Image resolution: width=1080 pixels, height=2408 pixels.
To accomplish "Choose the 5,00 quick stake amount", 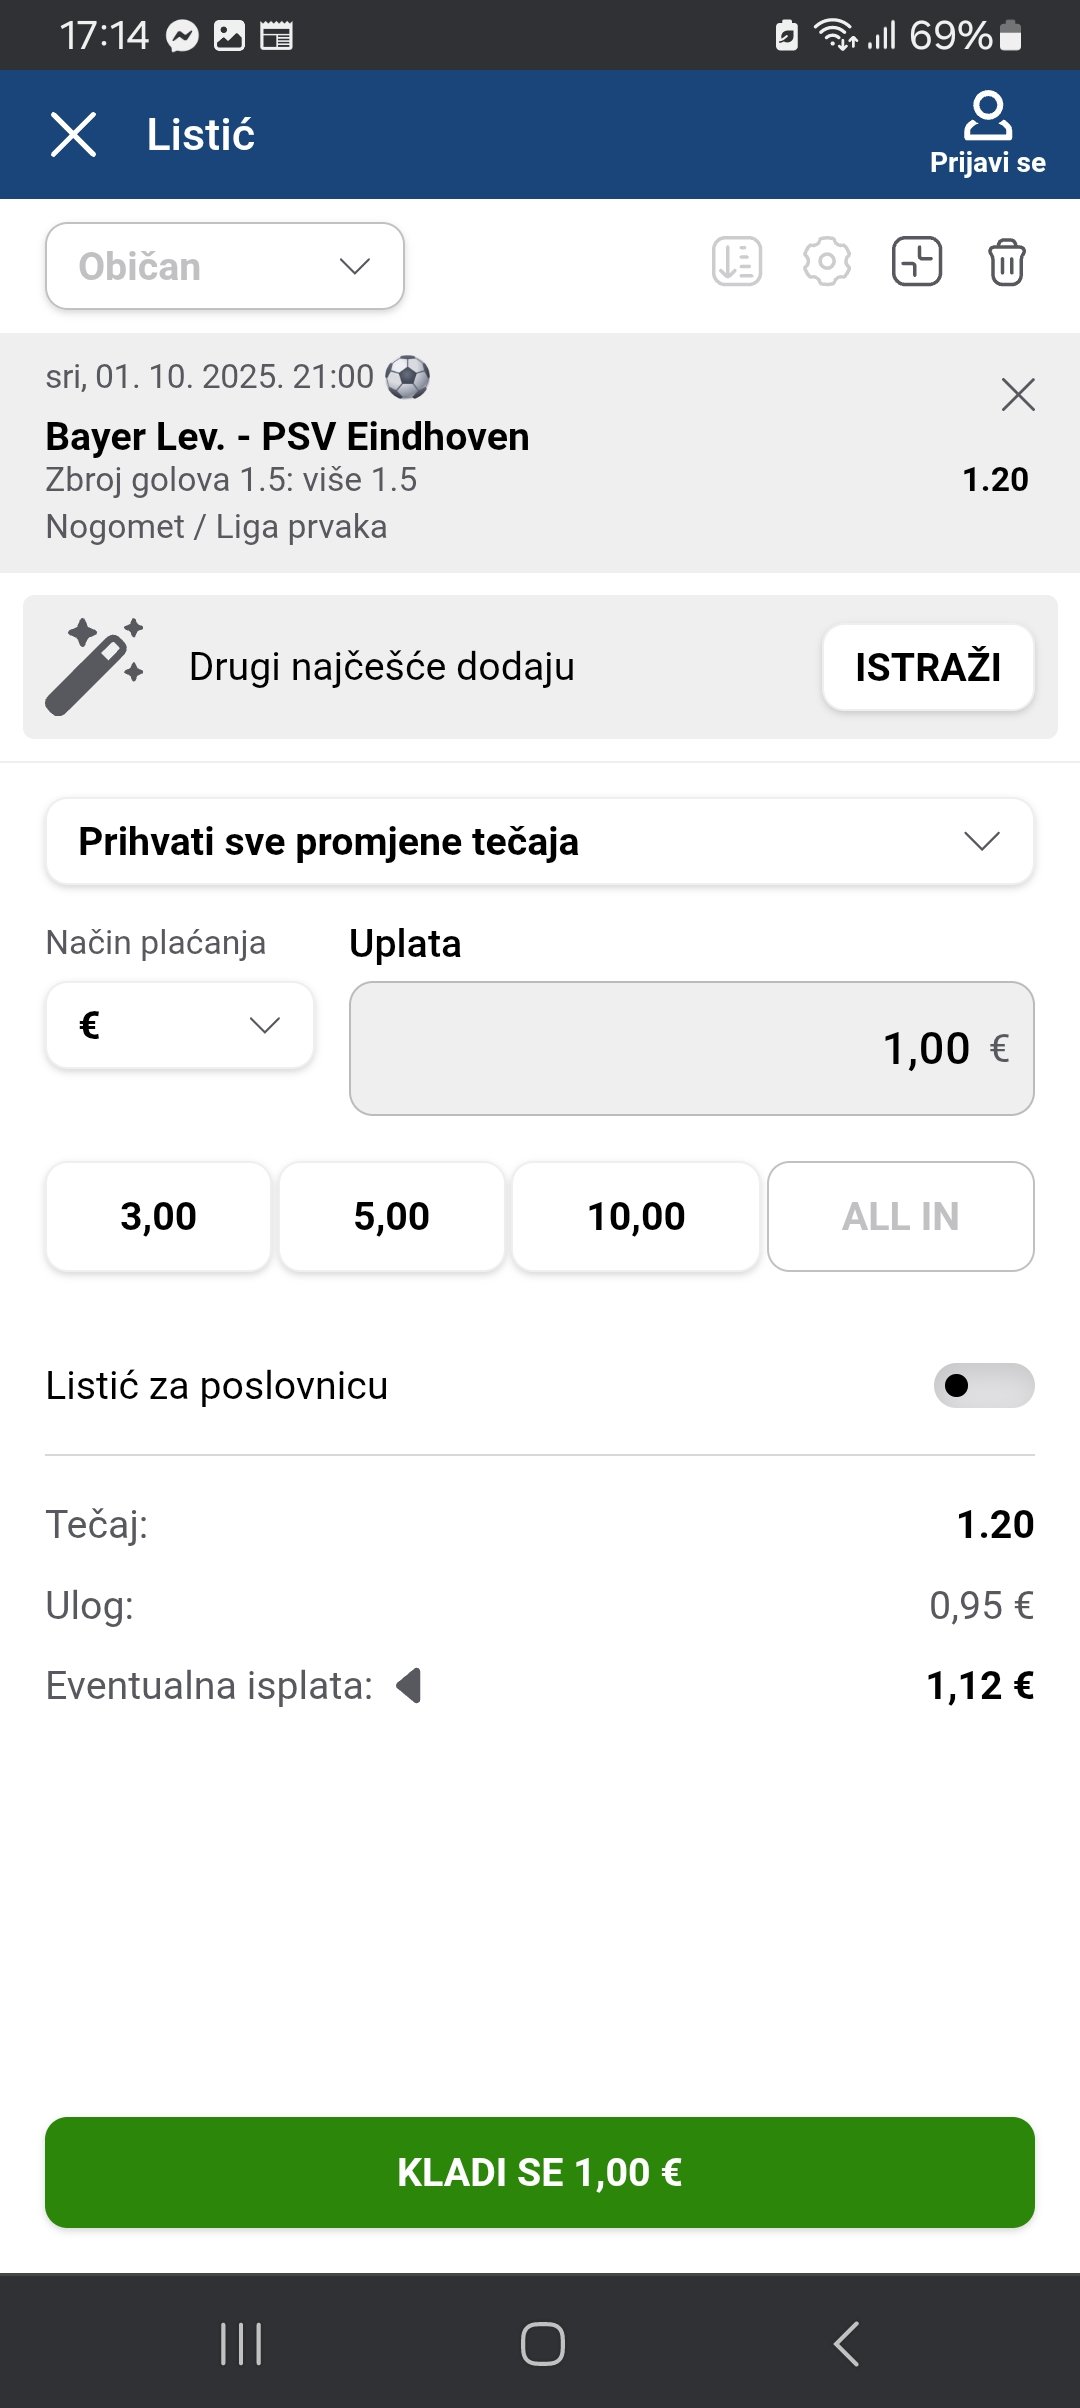I will pos(391,1217).
